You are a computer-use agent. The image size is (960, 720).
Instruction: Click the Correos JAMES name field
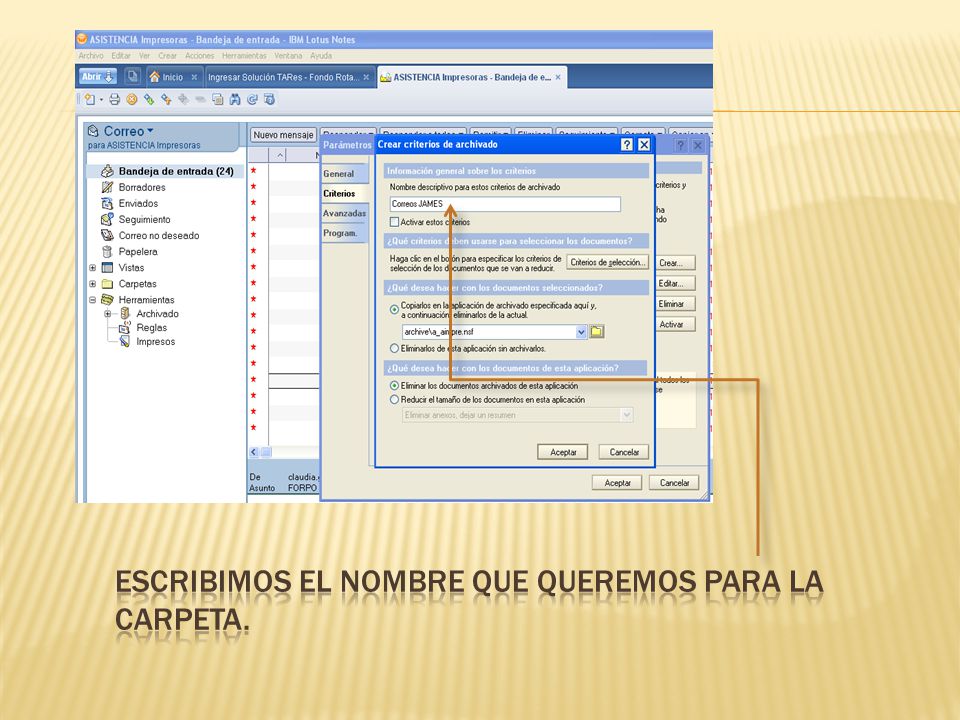pyautogui.click(x=505, y=204)
